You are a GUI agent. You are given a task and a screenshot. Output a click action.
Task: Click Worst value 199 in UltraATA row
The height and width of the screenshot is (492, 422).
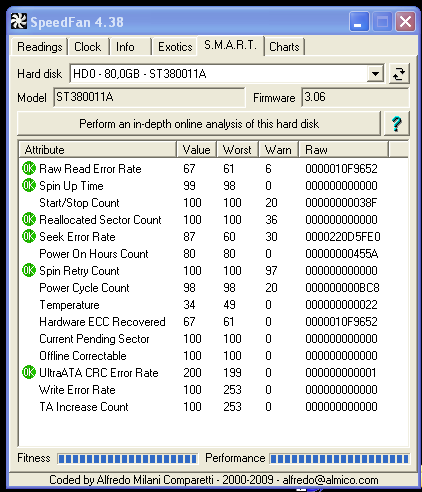click(x=232, y=373)
